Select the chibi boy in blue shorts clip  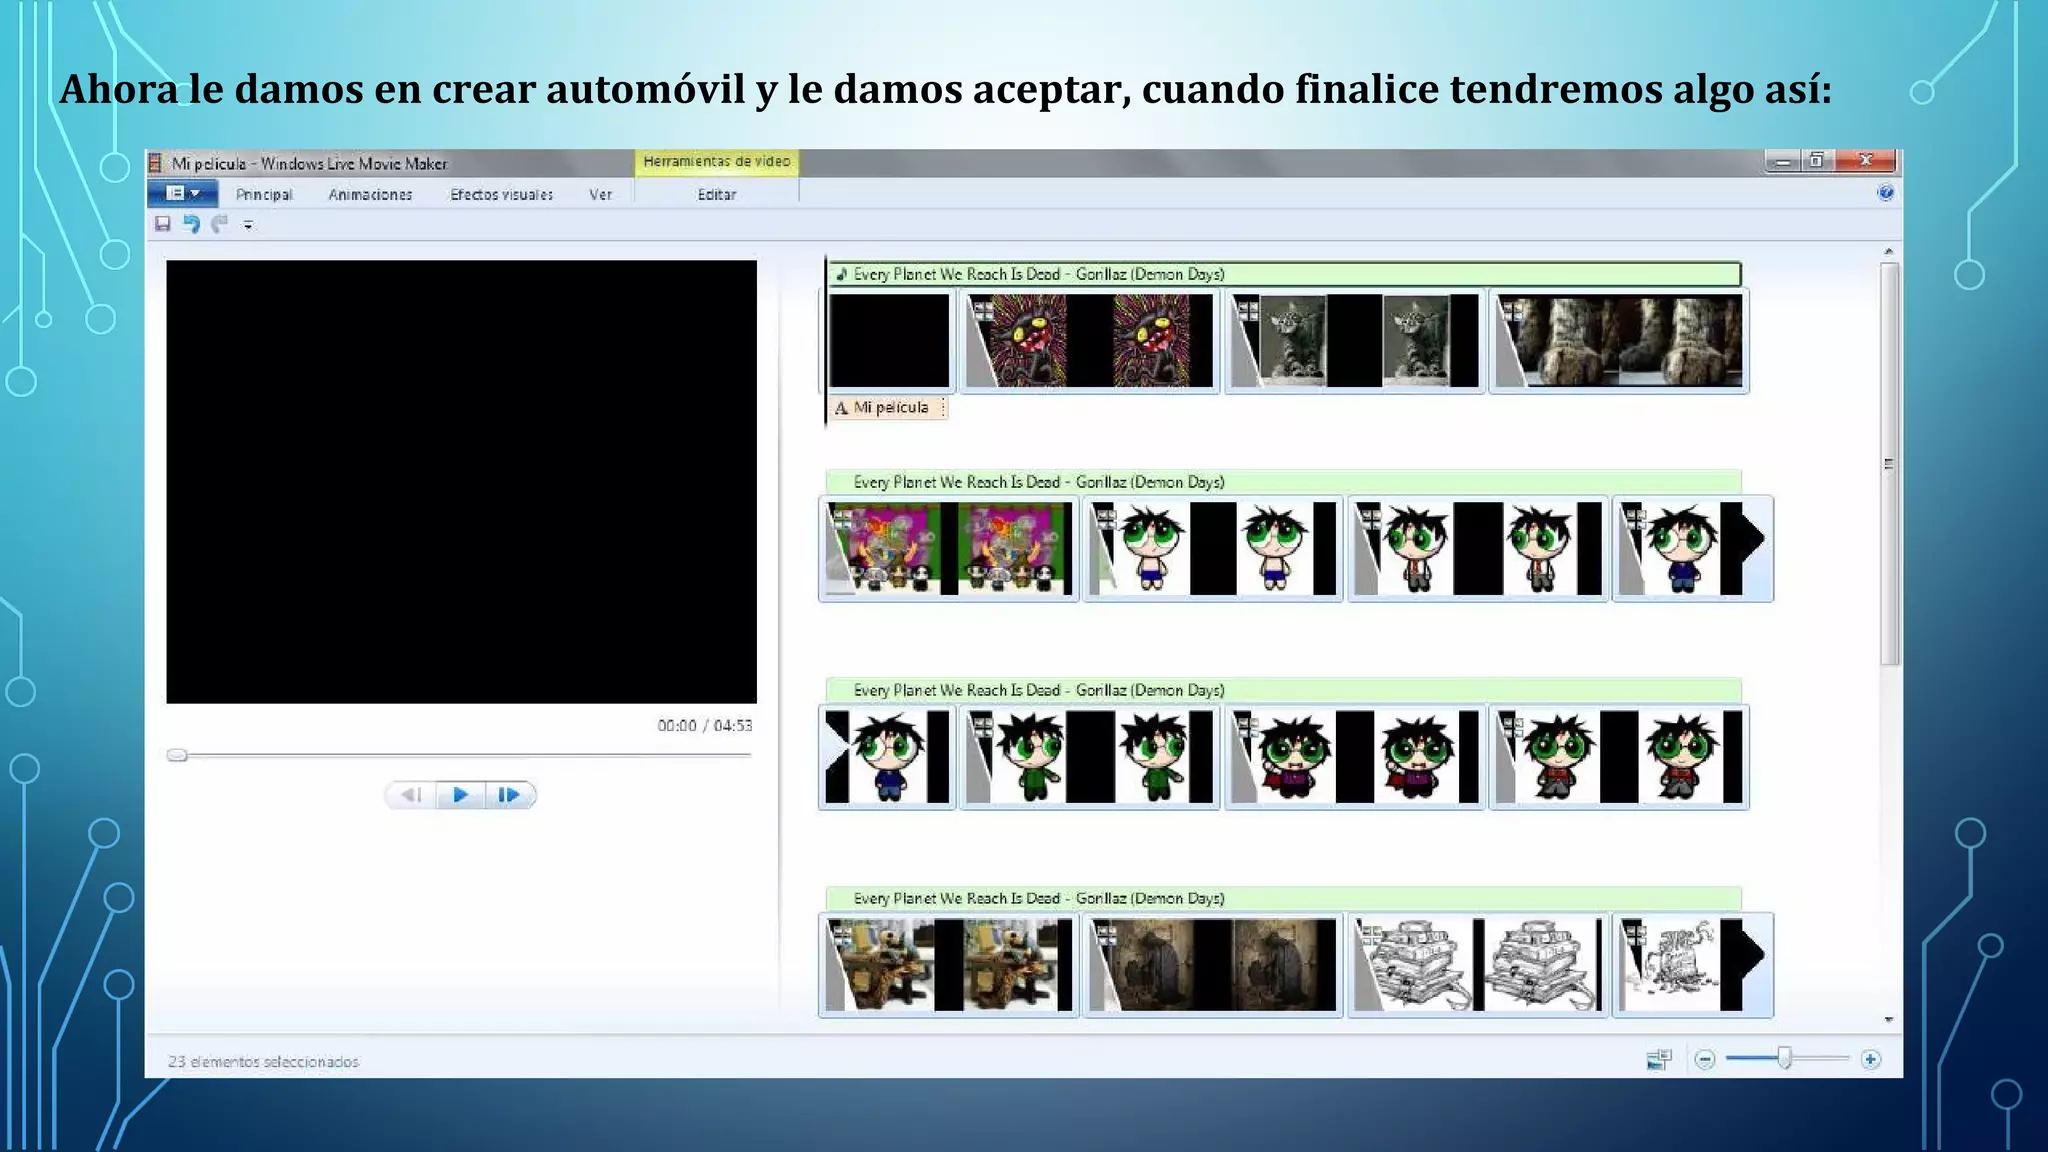tap(1212, 548)
